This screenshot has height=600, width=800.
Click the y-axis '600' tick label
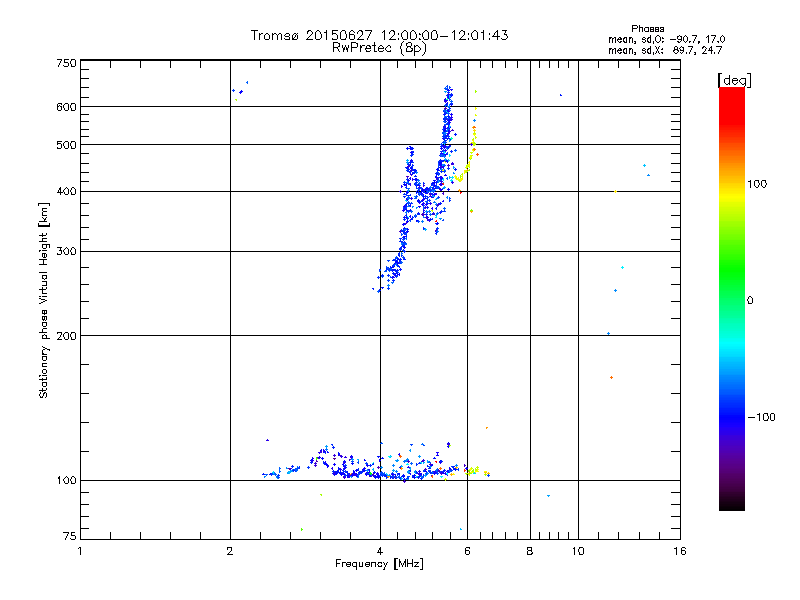[x=66, y=107]
